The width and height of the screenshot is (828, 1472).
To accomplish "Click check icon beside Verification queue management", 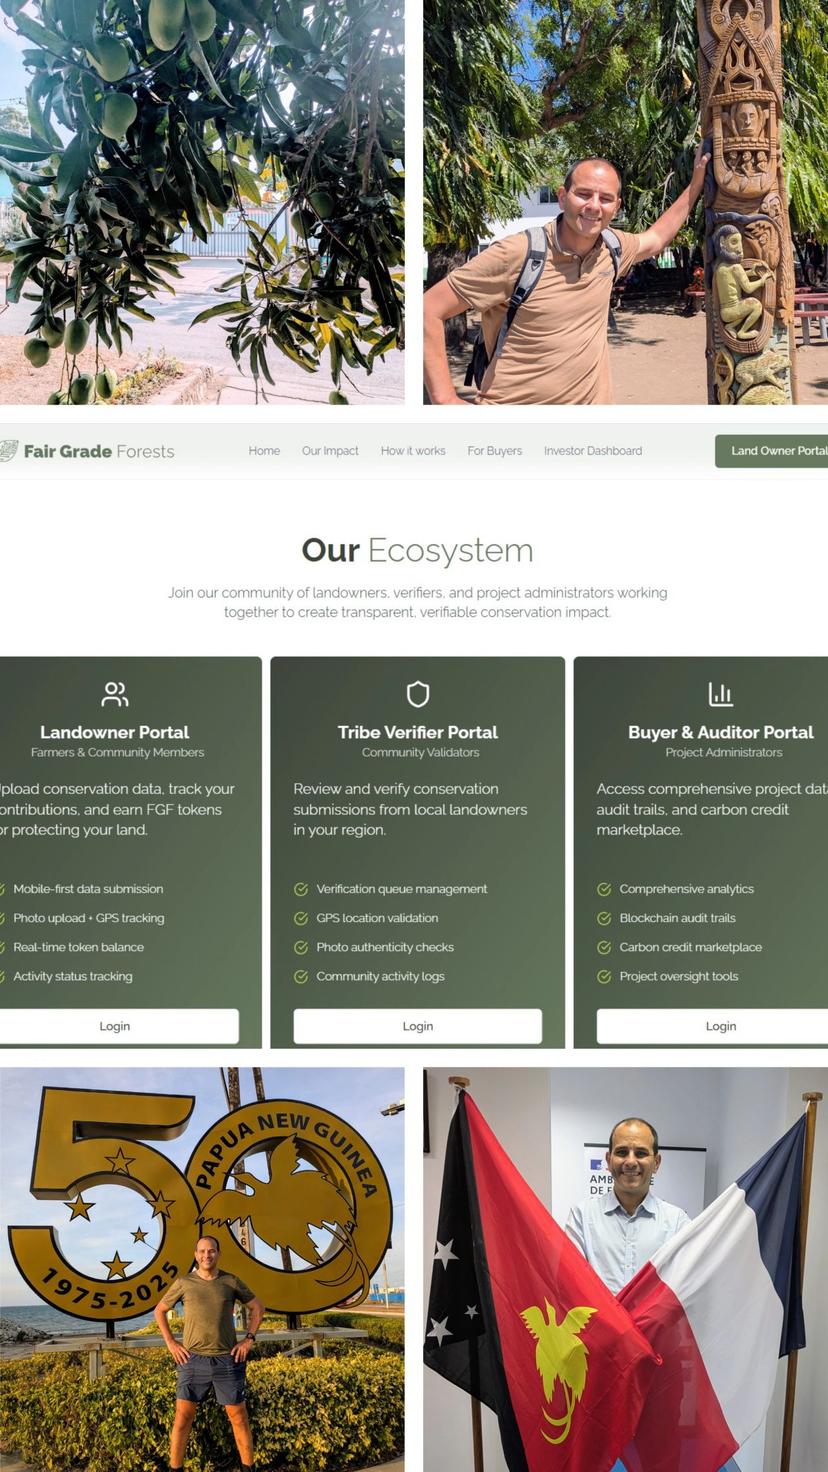I will point(301,889).
